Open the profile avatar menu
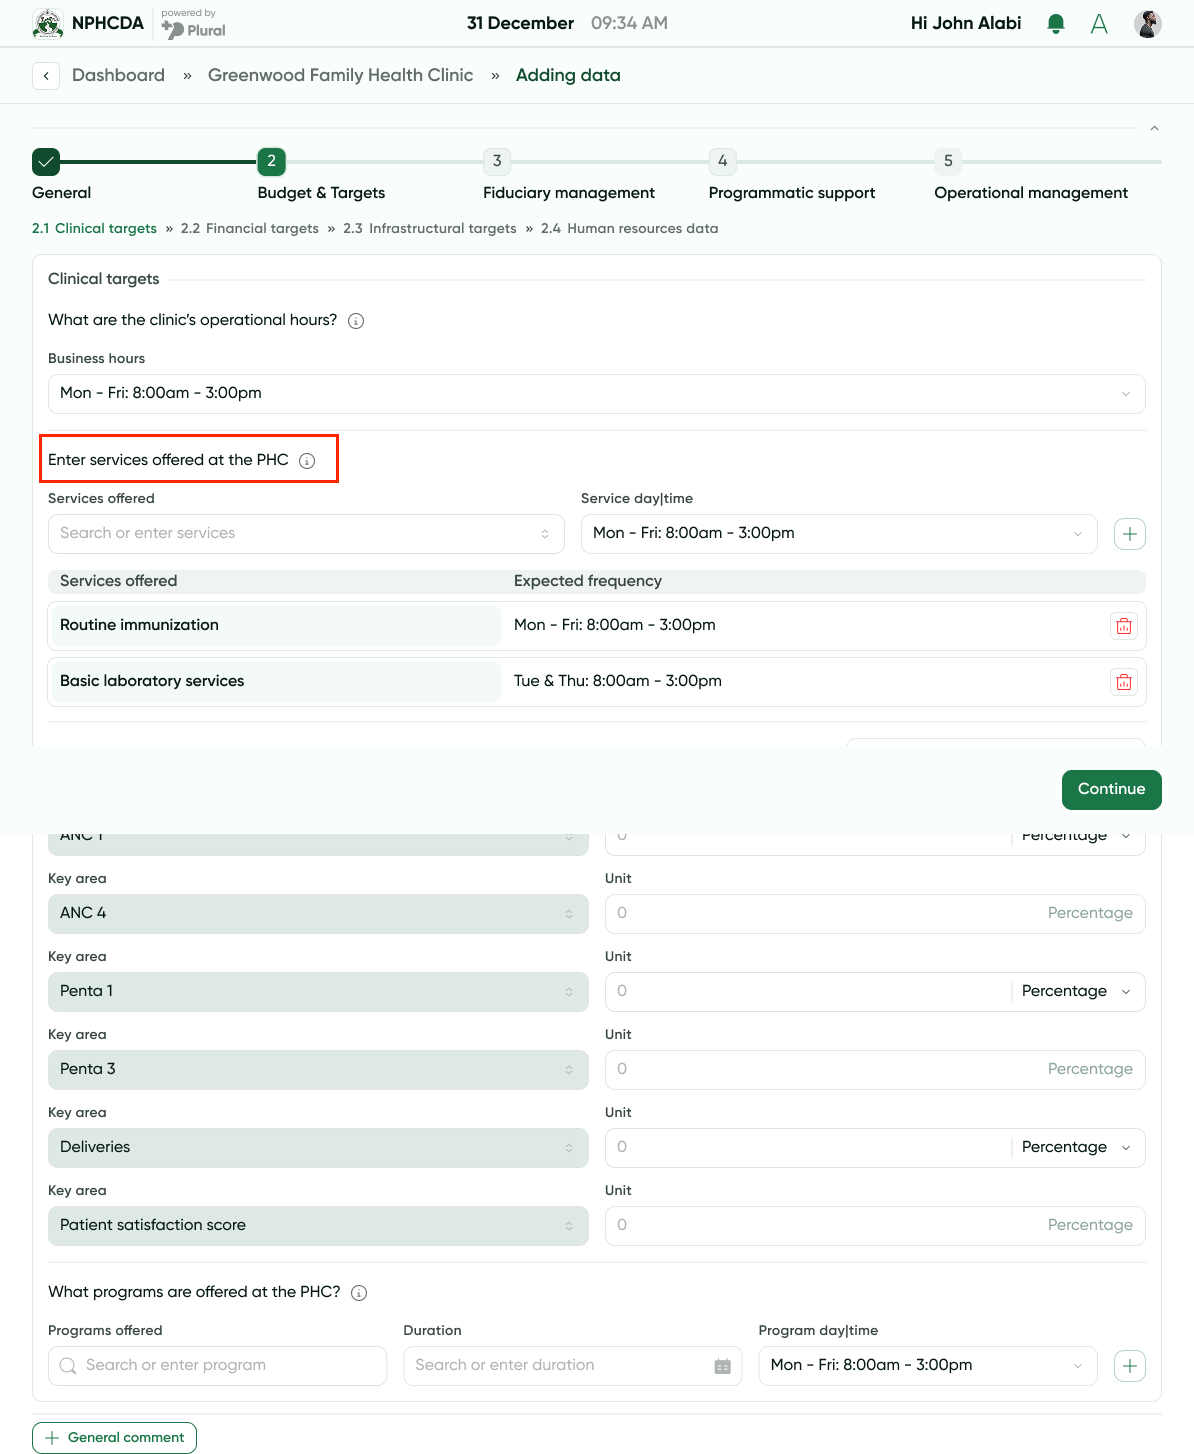The width and height of the screenshot is (1194, 1454). (1148, 23)
